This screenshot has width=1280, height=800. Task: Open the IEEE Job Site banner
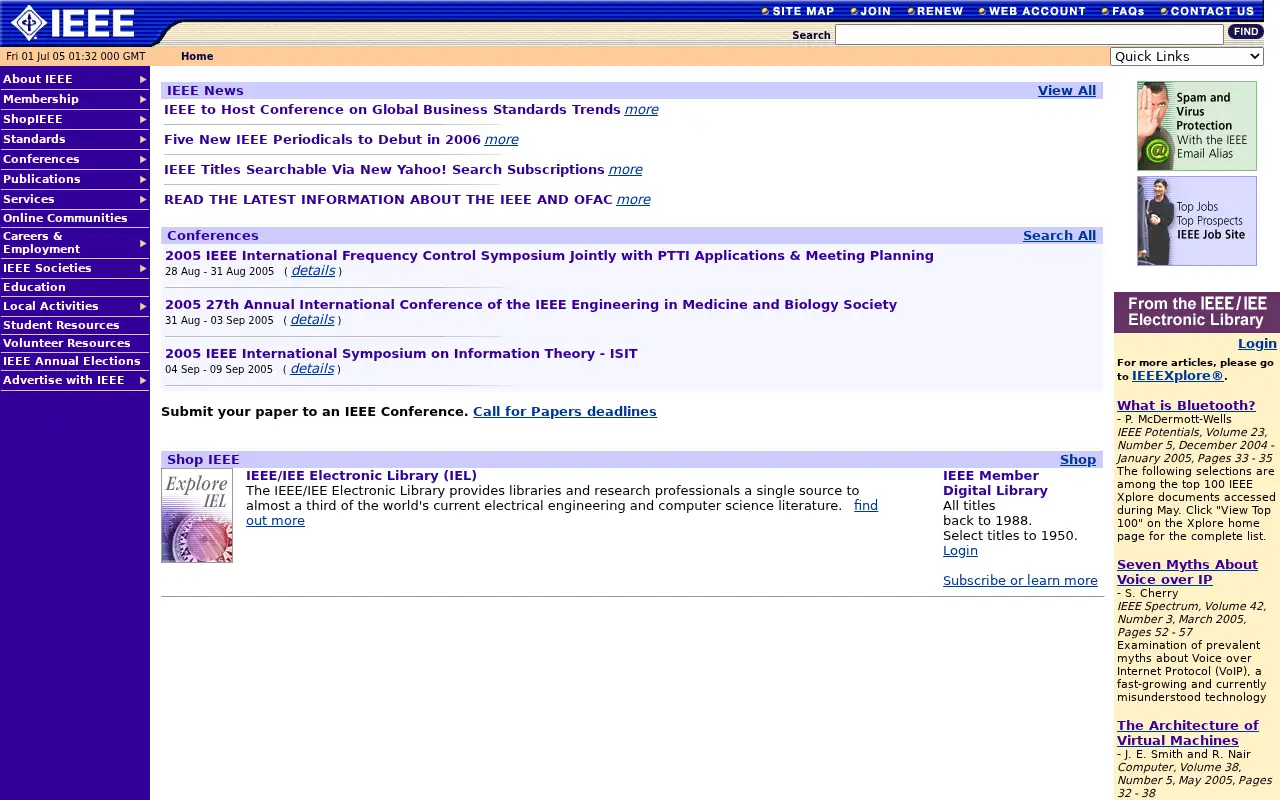pos(1197,221)
